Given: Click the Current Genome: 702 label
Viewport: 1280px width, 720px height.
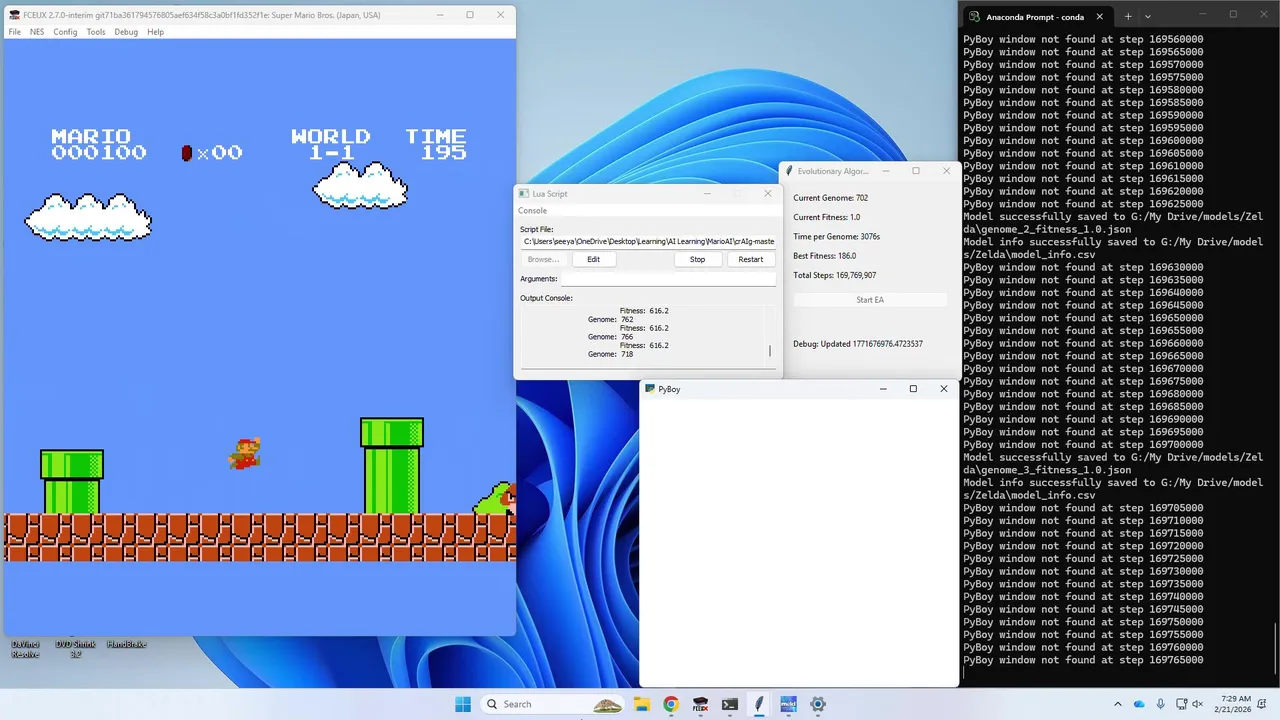Looking at the screenshot, I should pos(830,198).
